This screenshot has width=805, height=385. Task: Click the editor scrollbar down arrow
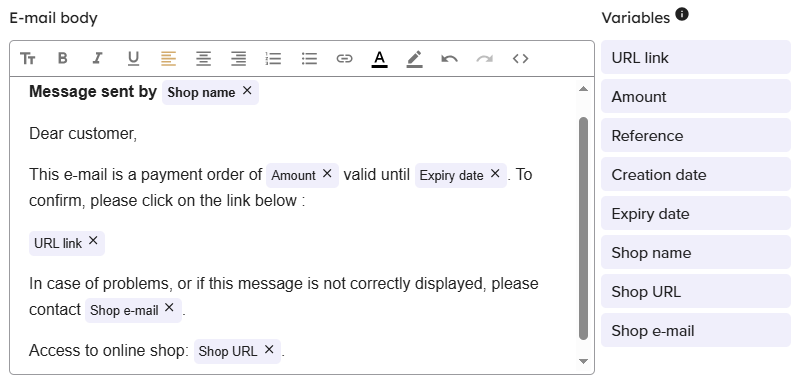click(x=583, y=361)
